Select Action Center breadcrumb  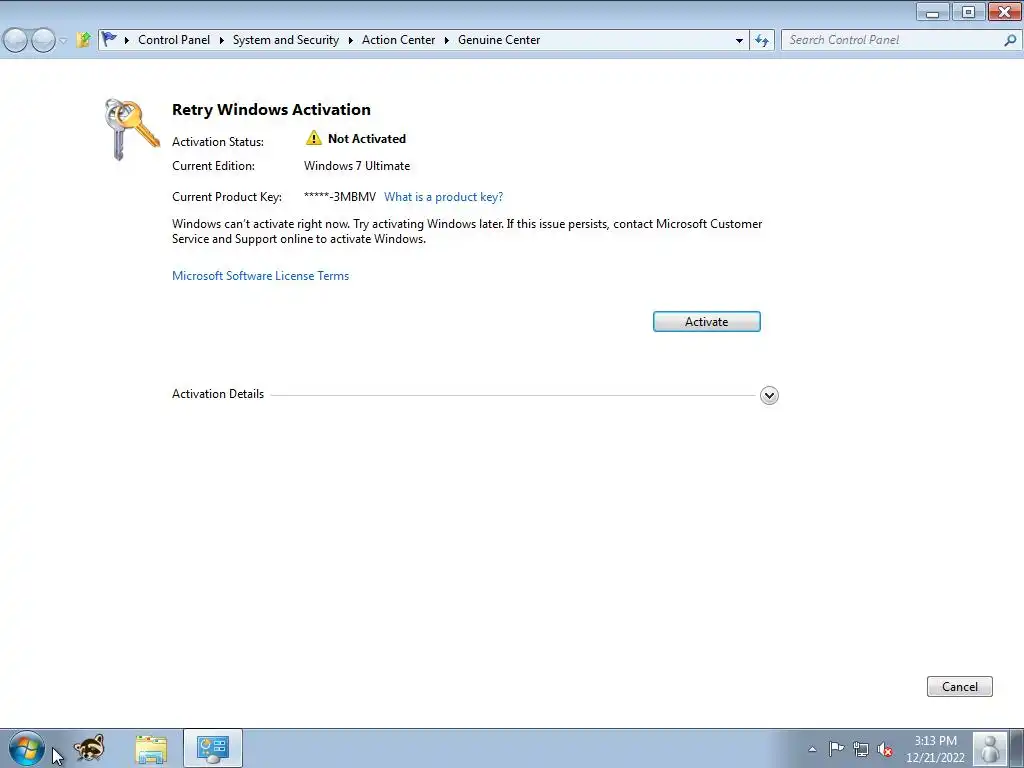pos(398,40)
